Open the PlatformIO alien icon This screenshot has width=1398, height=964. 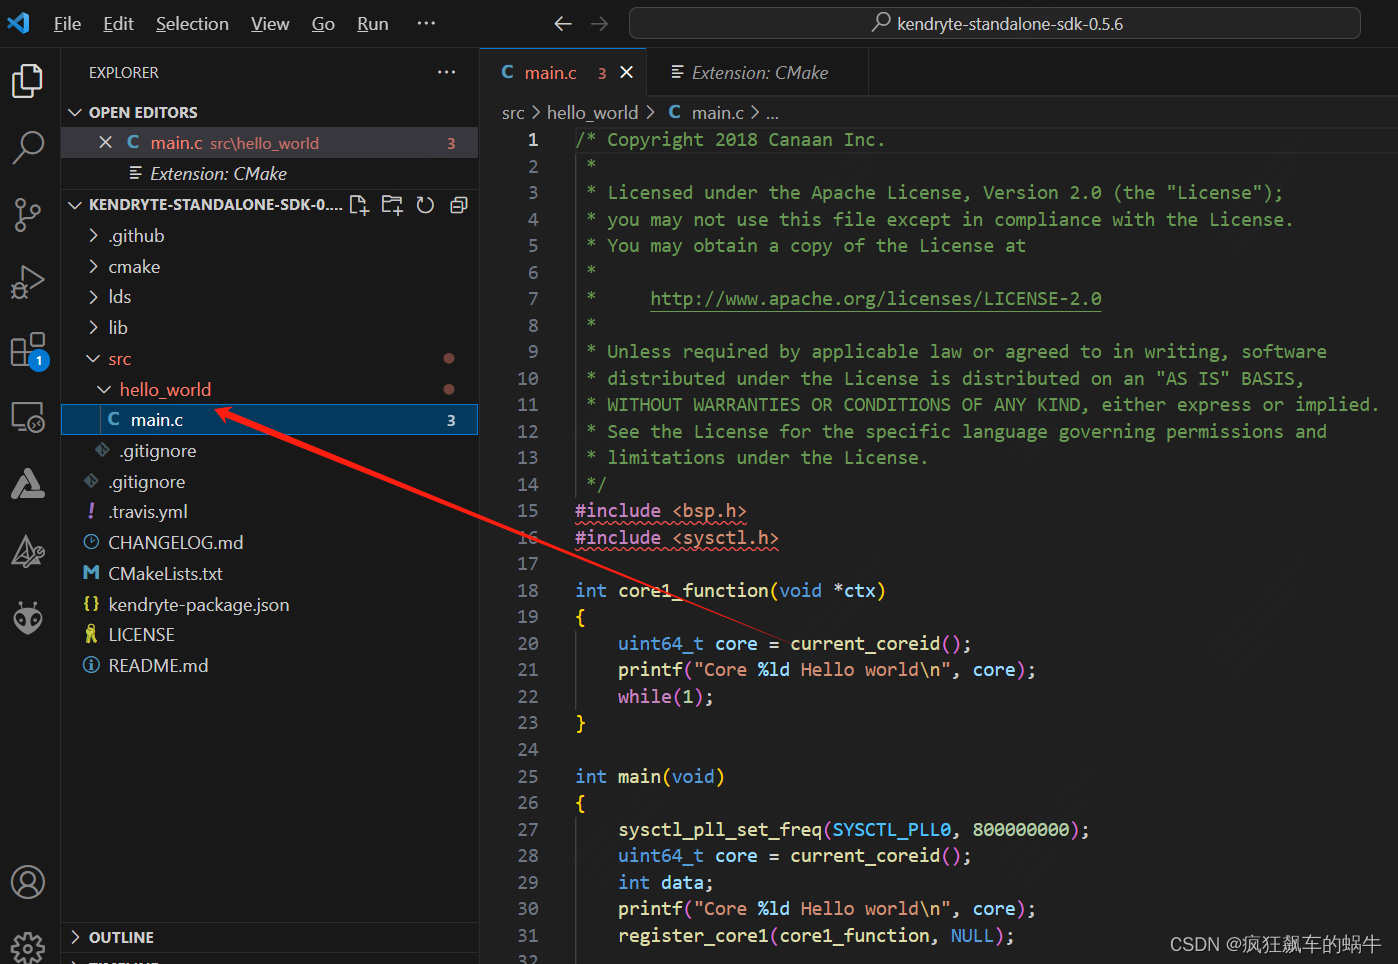pos(28,619)
